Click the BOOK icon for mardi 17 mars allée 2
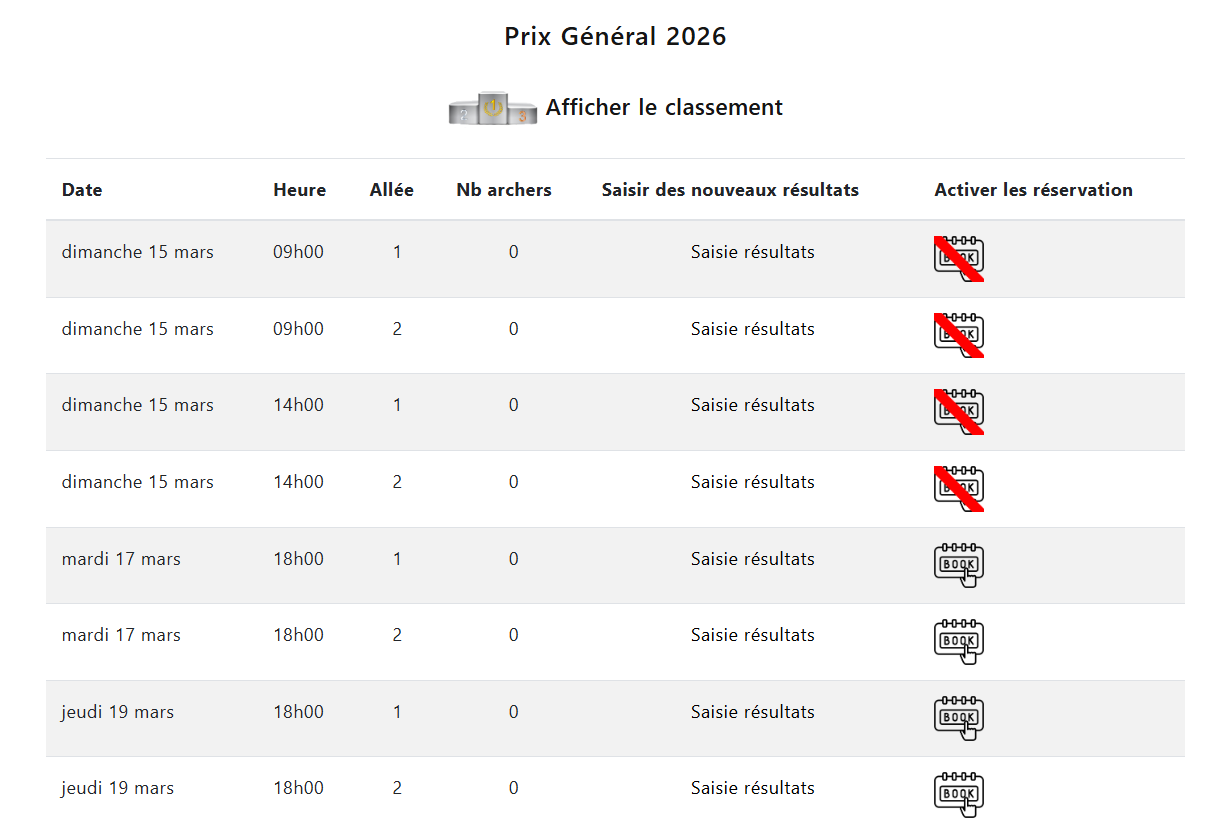The height and width of the screenshot is (831, 1210). 957,641
